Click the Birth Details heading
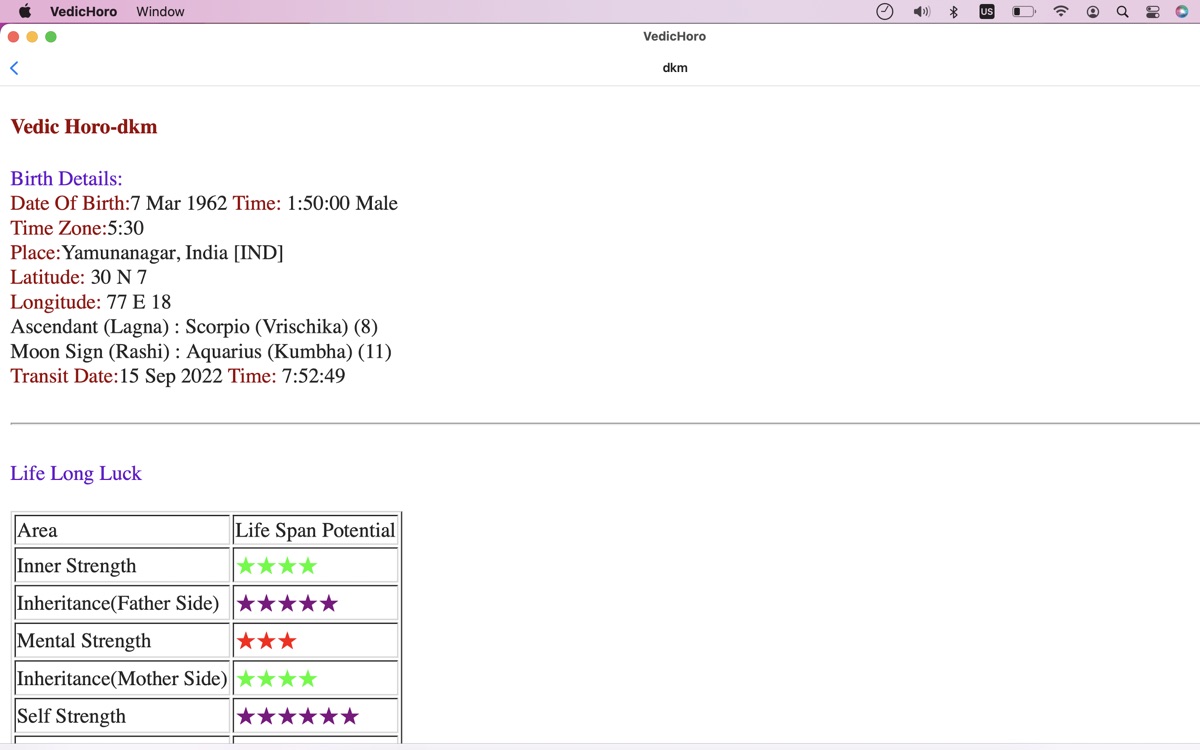 click(66, 179)
